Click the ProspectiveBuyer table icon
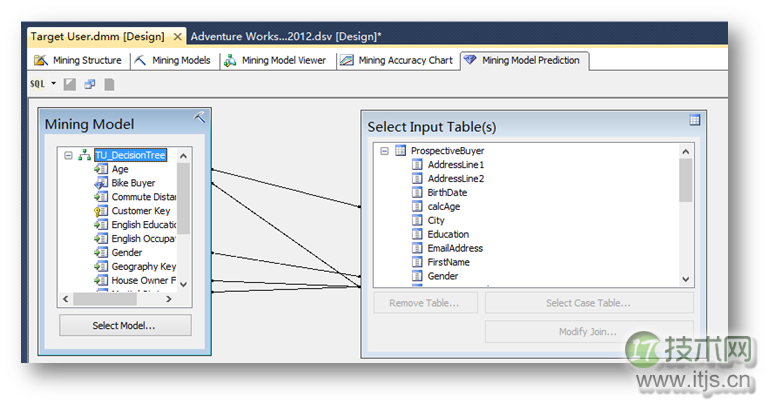The width and height of the screenshot is (770, 405). click(x=401, y=150)
